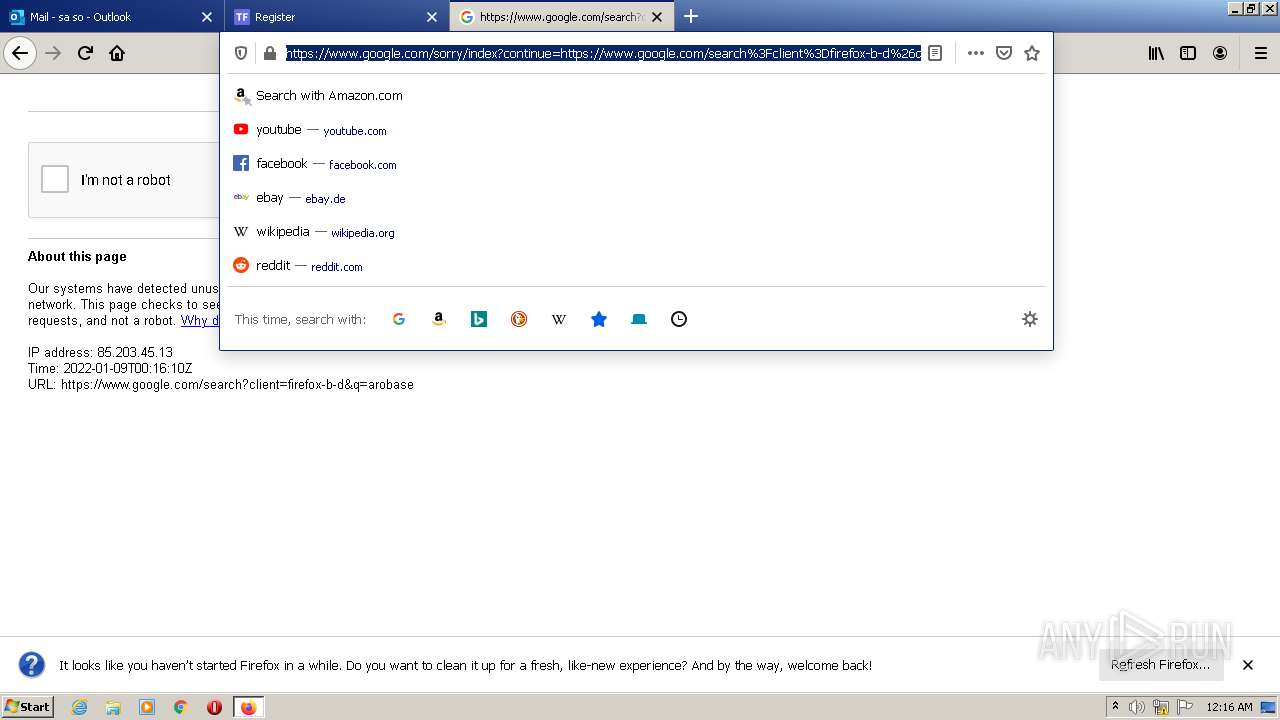Select the youtube.com suggestion
Viewport: 1280px width, 720px height.
coord(636,130)
